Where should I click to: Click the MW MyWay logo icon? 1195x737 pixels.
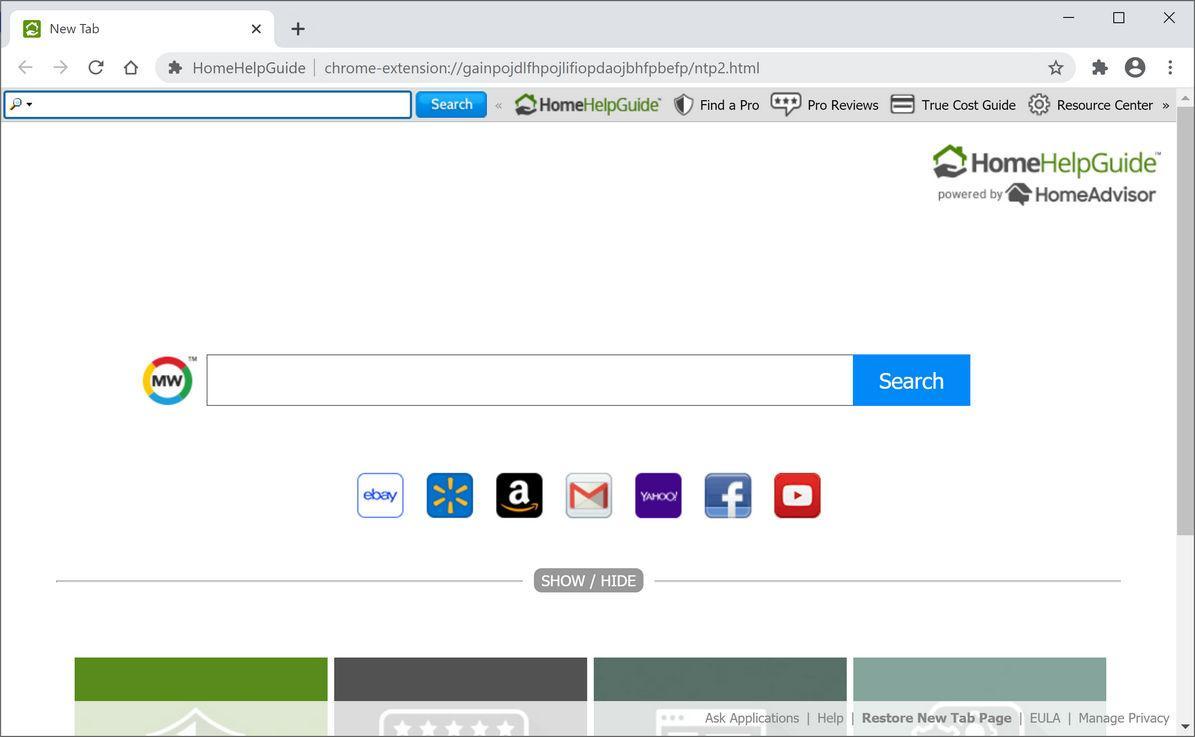[168, 380]
